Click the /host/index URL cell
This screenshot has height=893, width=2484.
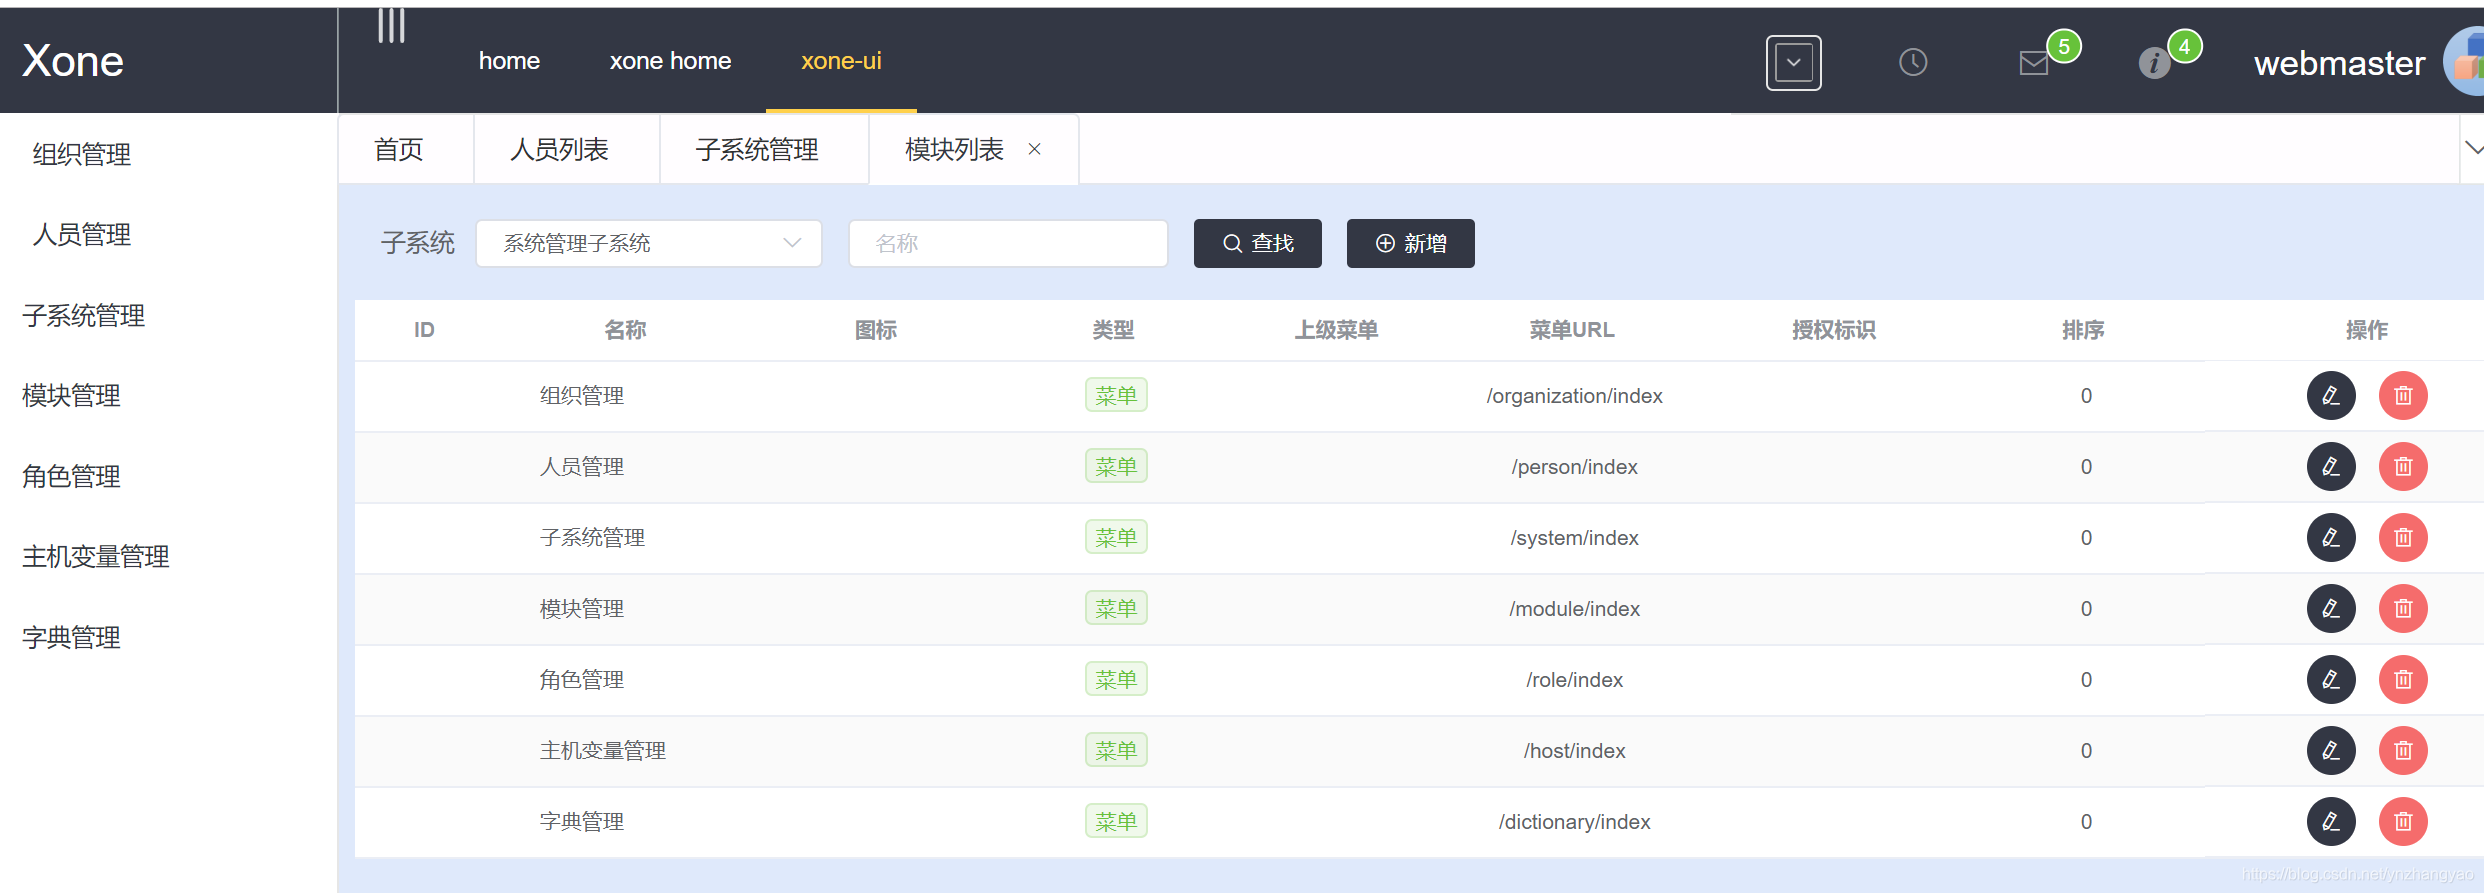(1574, 751)
